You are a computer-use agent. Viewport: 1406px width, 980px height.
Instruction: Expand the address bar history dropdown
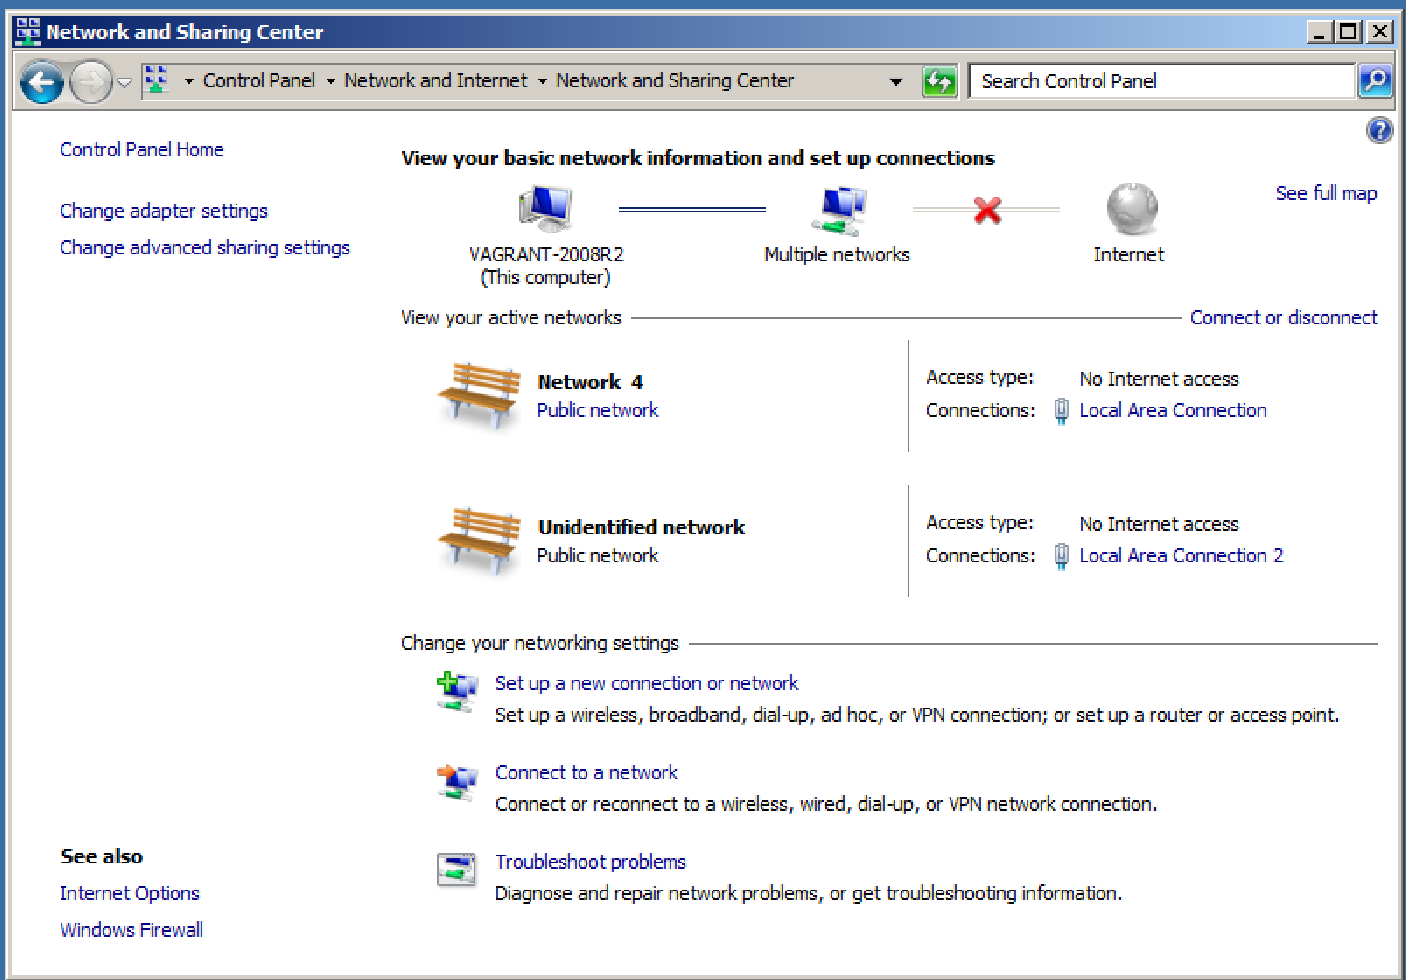(x=896, y=82)
